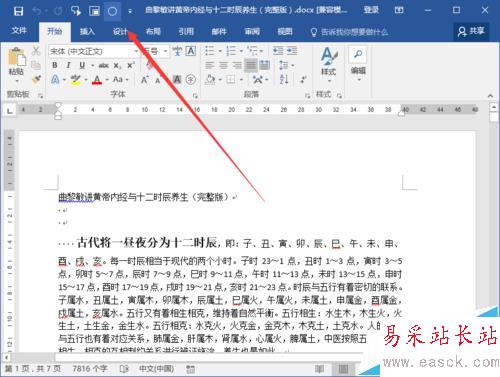This screenshot has height=377, width=500.
Task: Click the phonetic guide (拼音) icon
Action: click(x=177, y=51)
